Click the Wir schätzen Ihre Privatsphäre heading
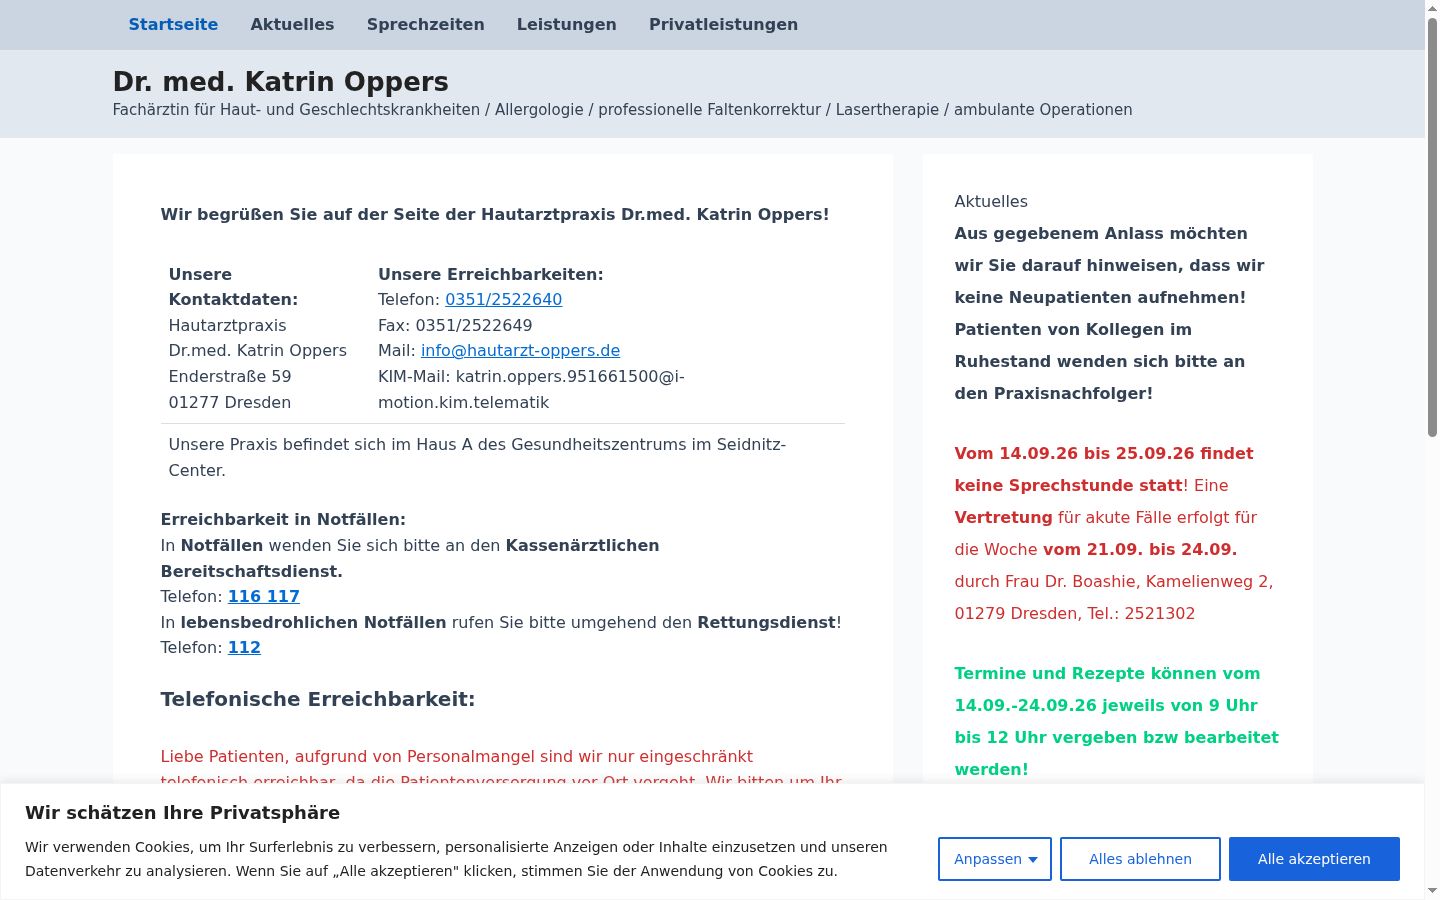1440x900 pixels. [x=182, y=812]
